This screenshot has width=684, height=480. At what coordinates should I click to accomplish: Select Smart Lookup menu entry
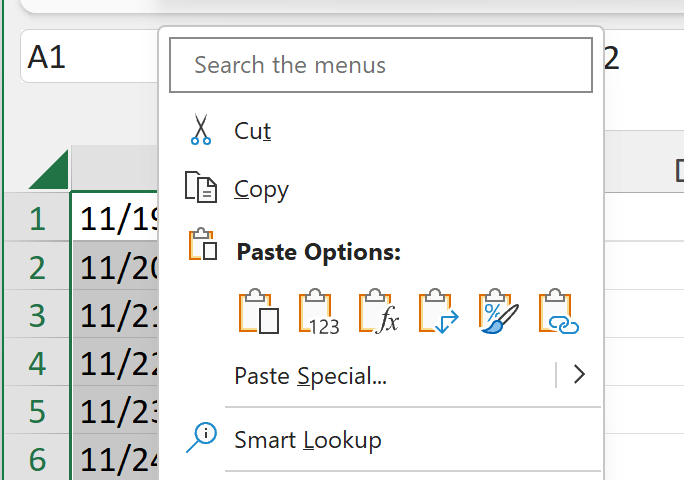tap(308, 439)
